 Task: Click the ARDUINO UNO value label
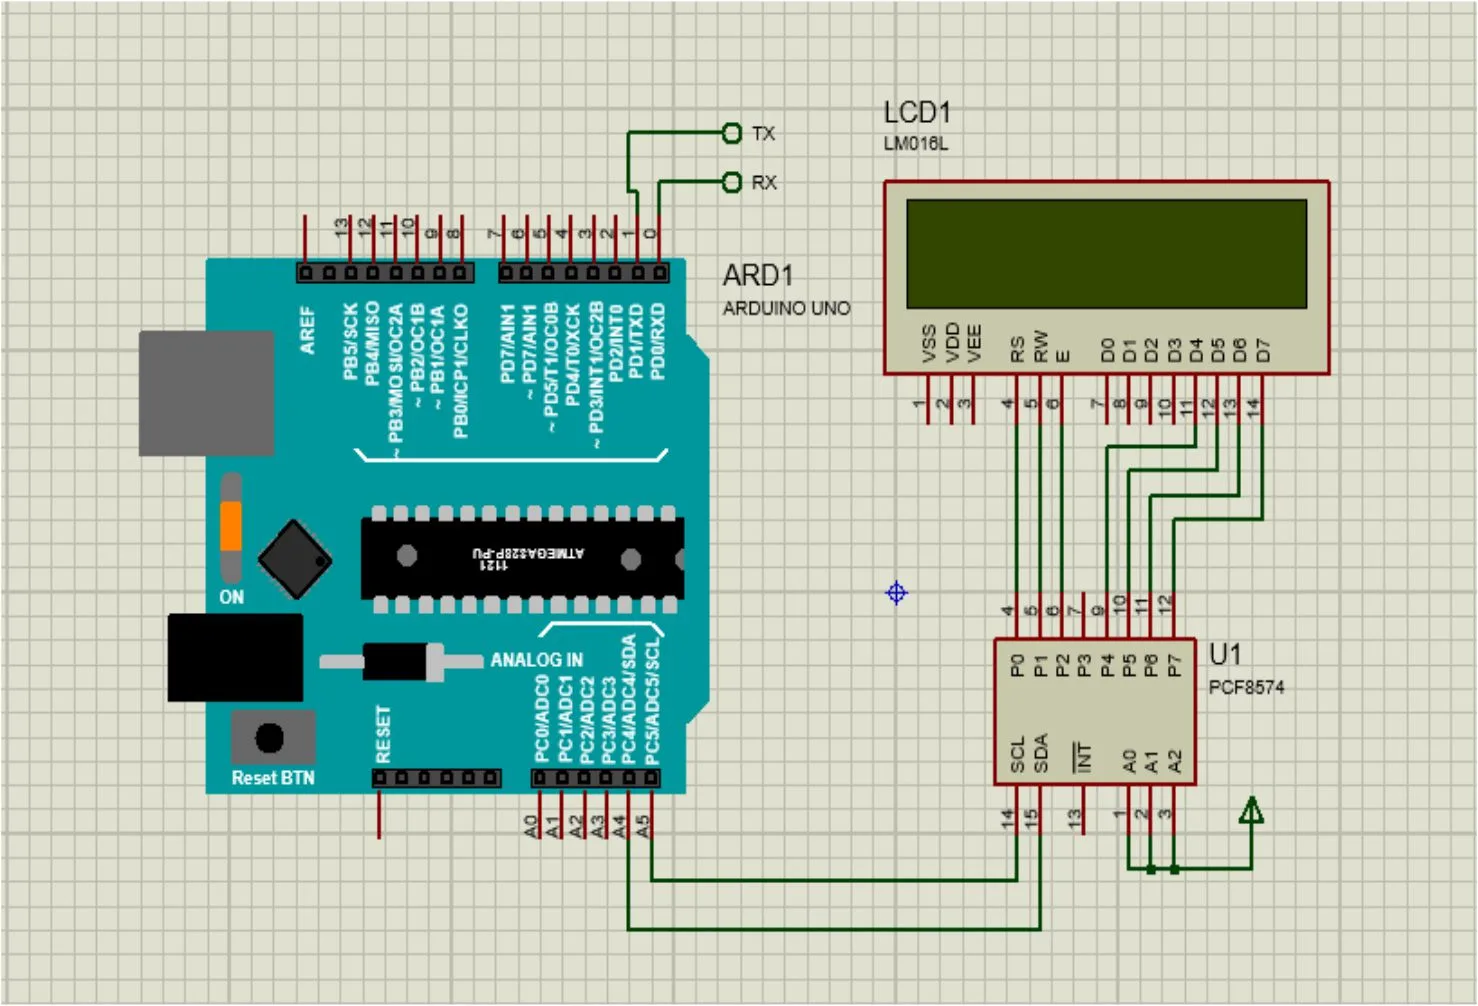pos(786,308)
